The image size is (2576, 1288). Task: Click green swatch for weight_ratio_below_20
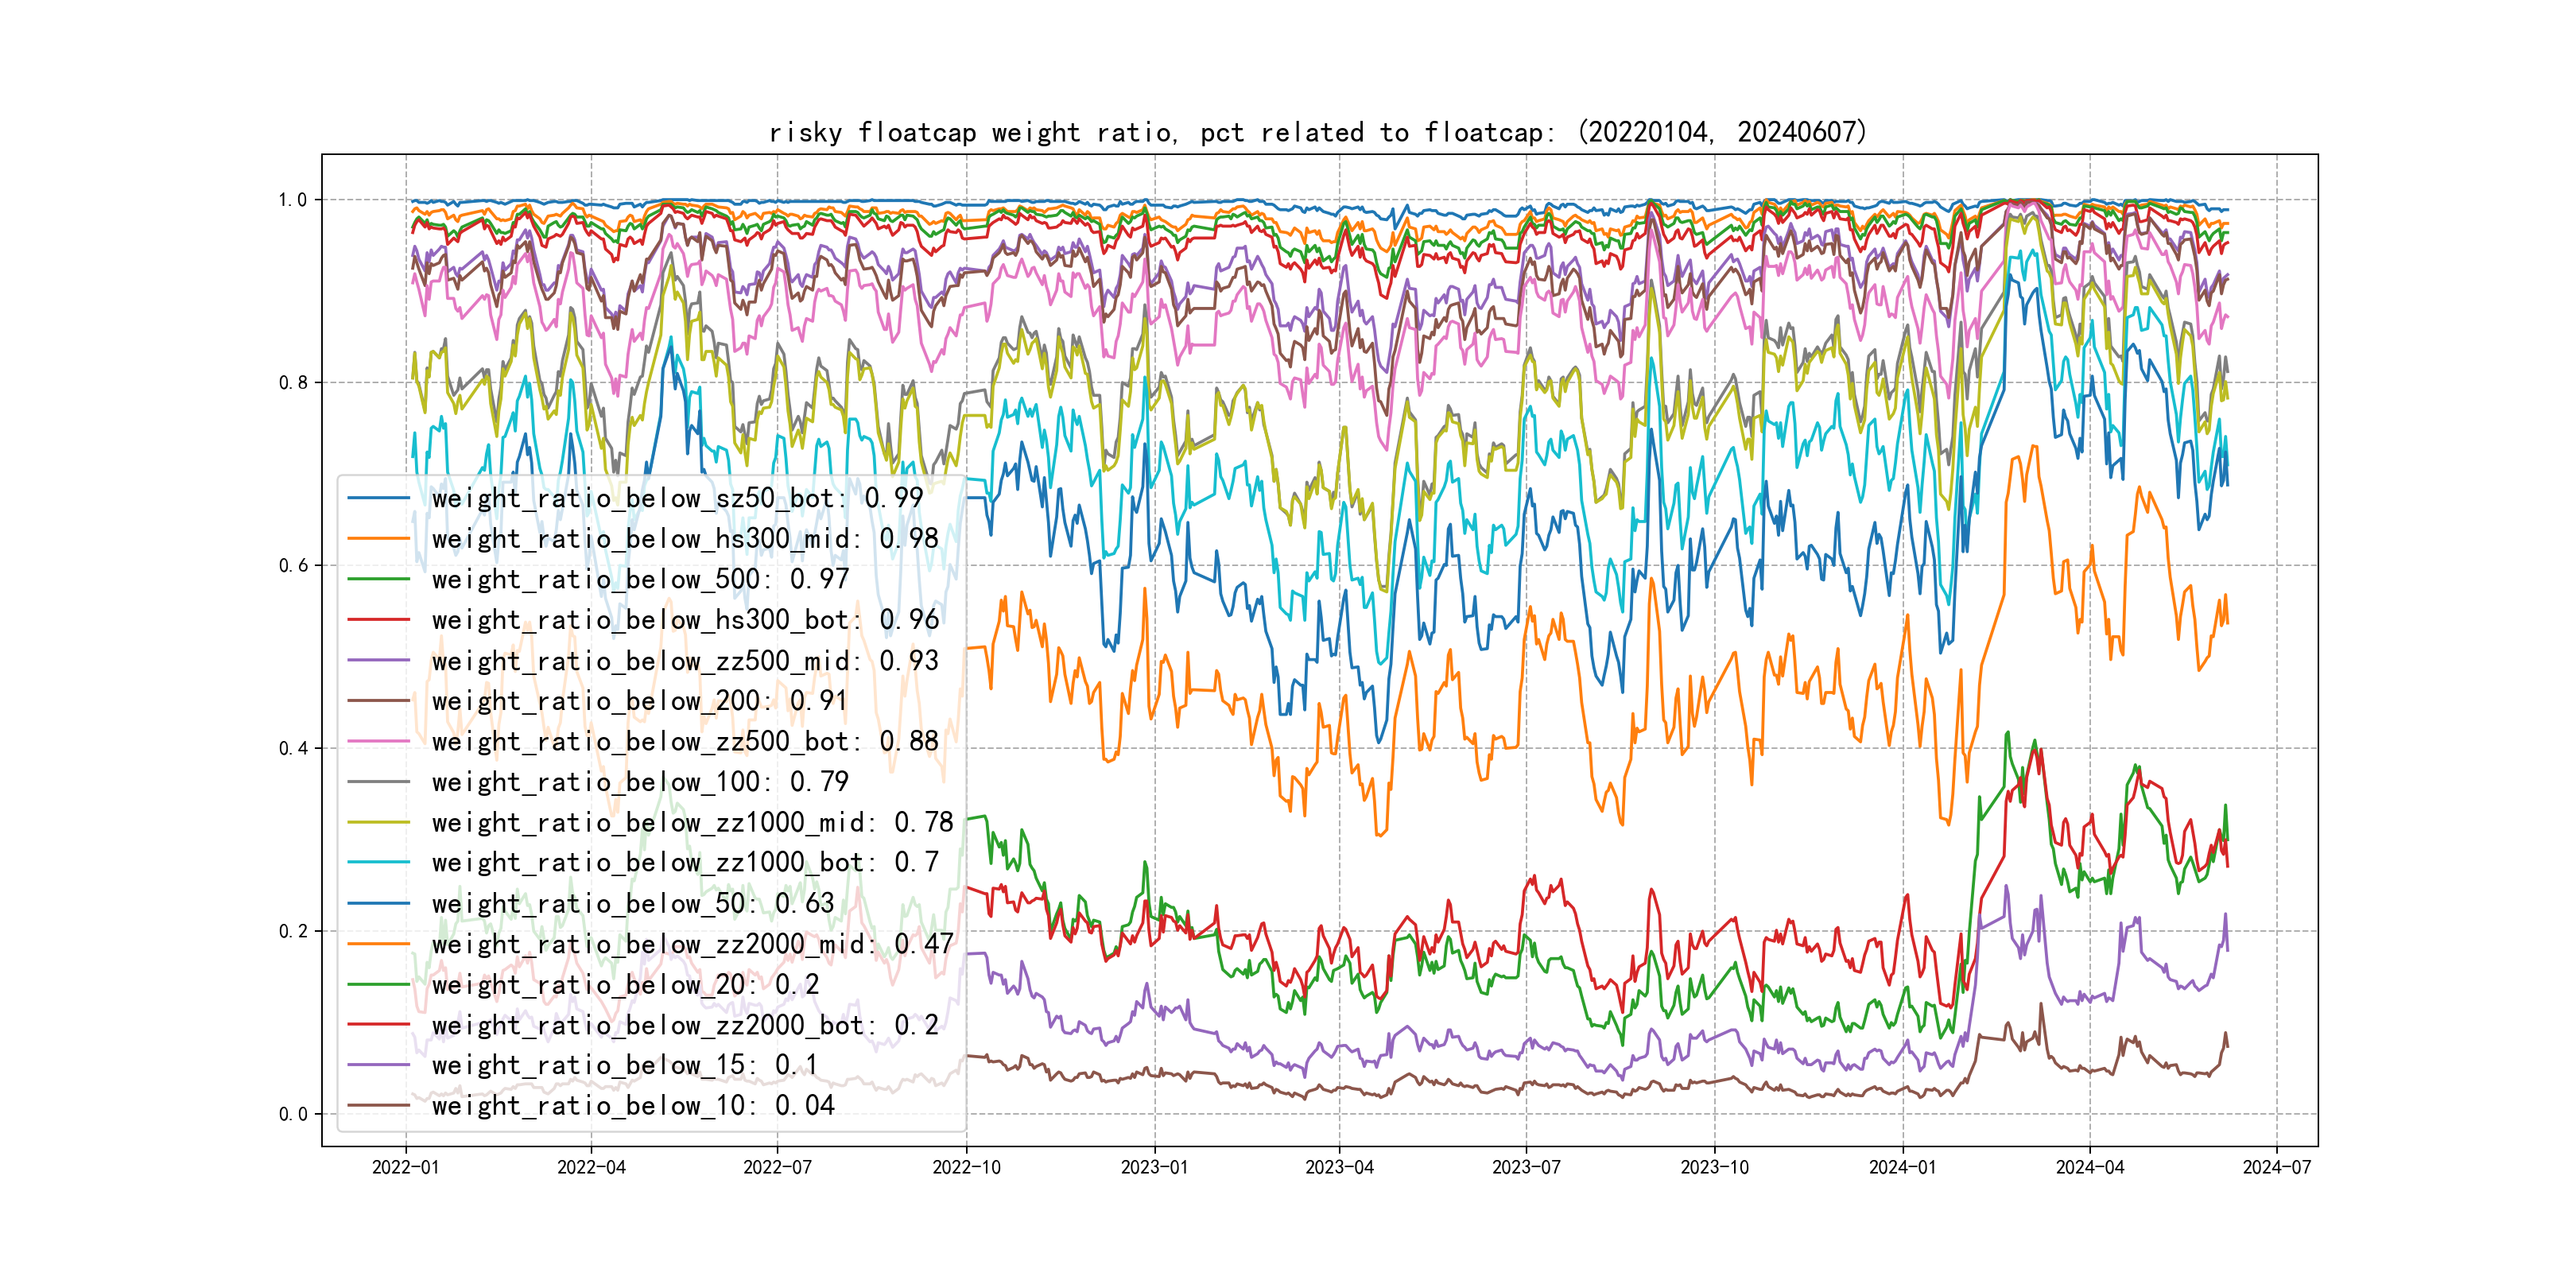pos(379,984)
